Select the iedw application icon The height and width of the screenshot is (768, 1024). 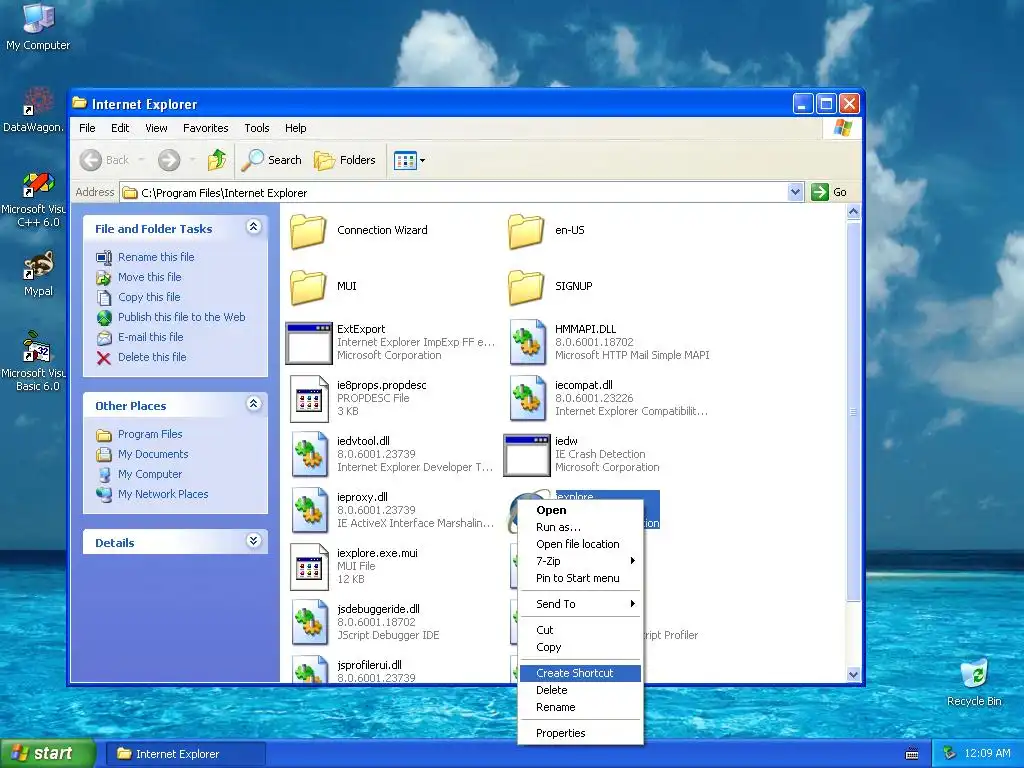point(527,455)
